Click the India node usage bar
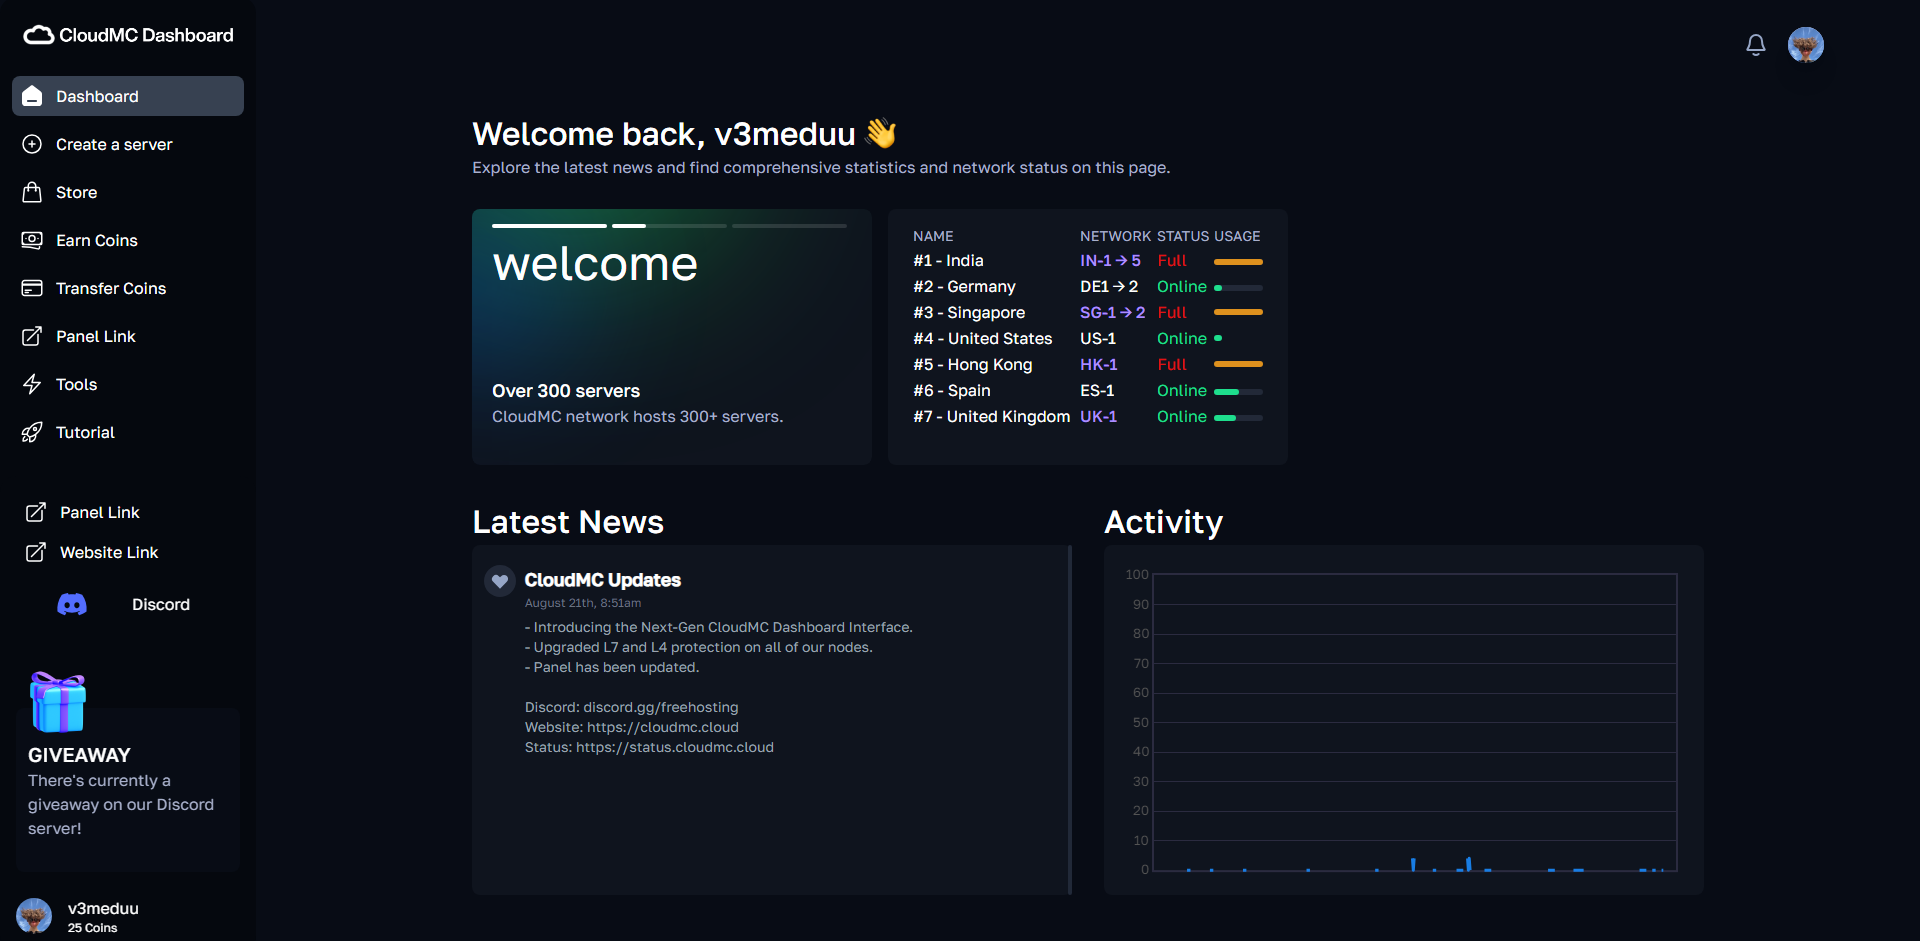This screenshot has width=1920, height=941. (1238, 261)
